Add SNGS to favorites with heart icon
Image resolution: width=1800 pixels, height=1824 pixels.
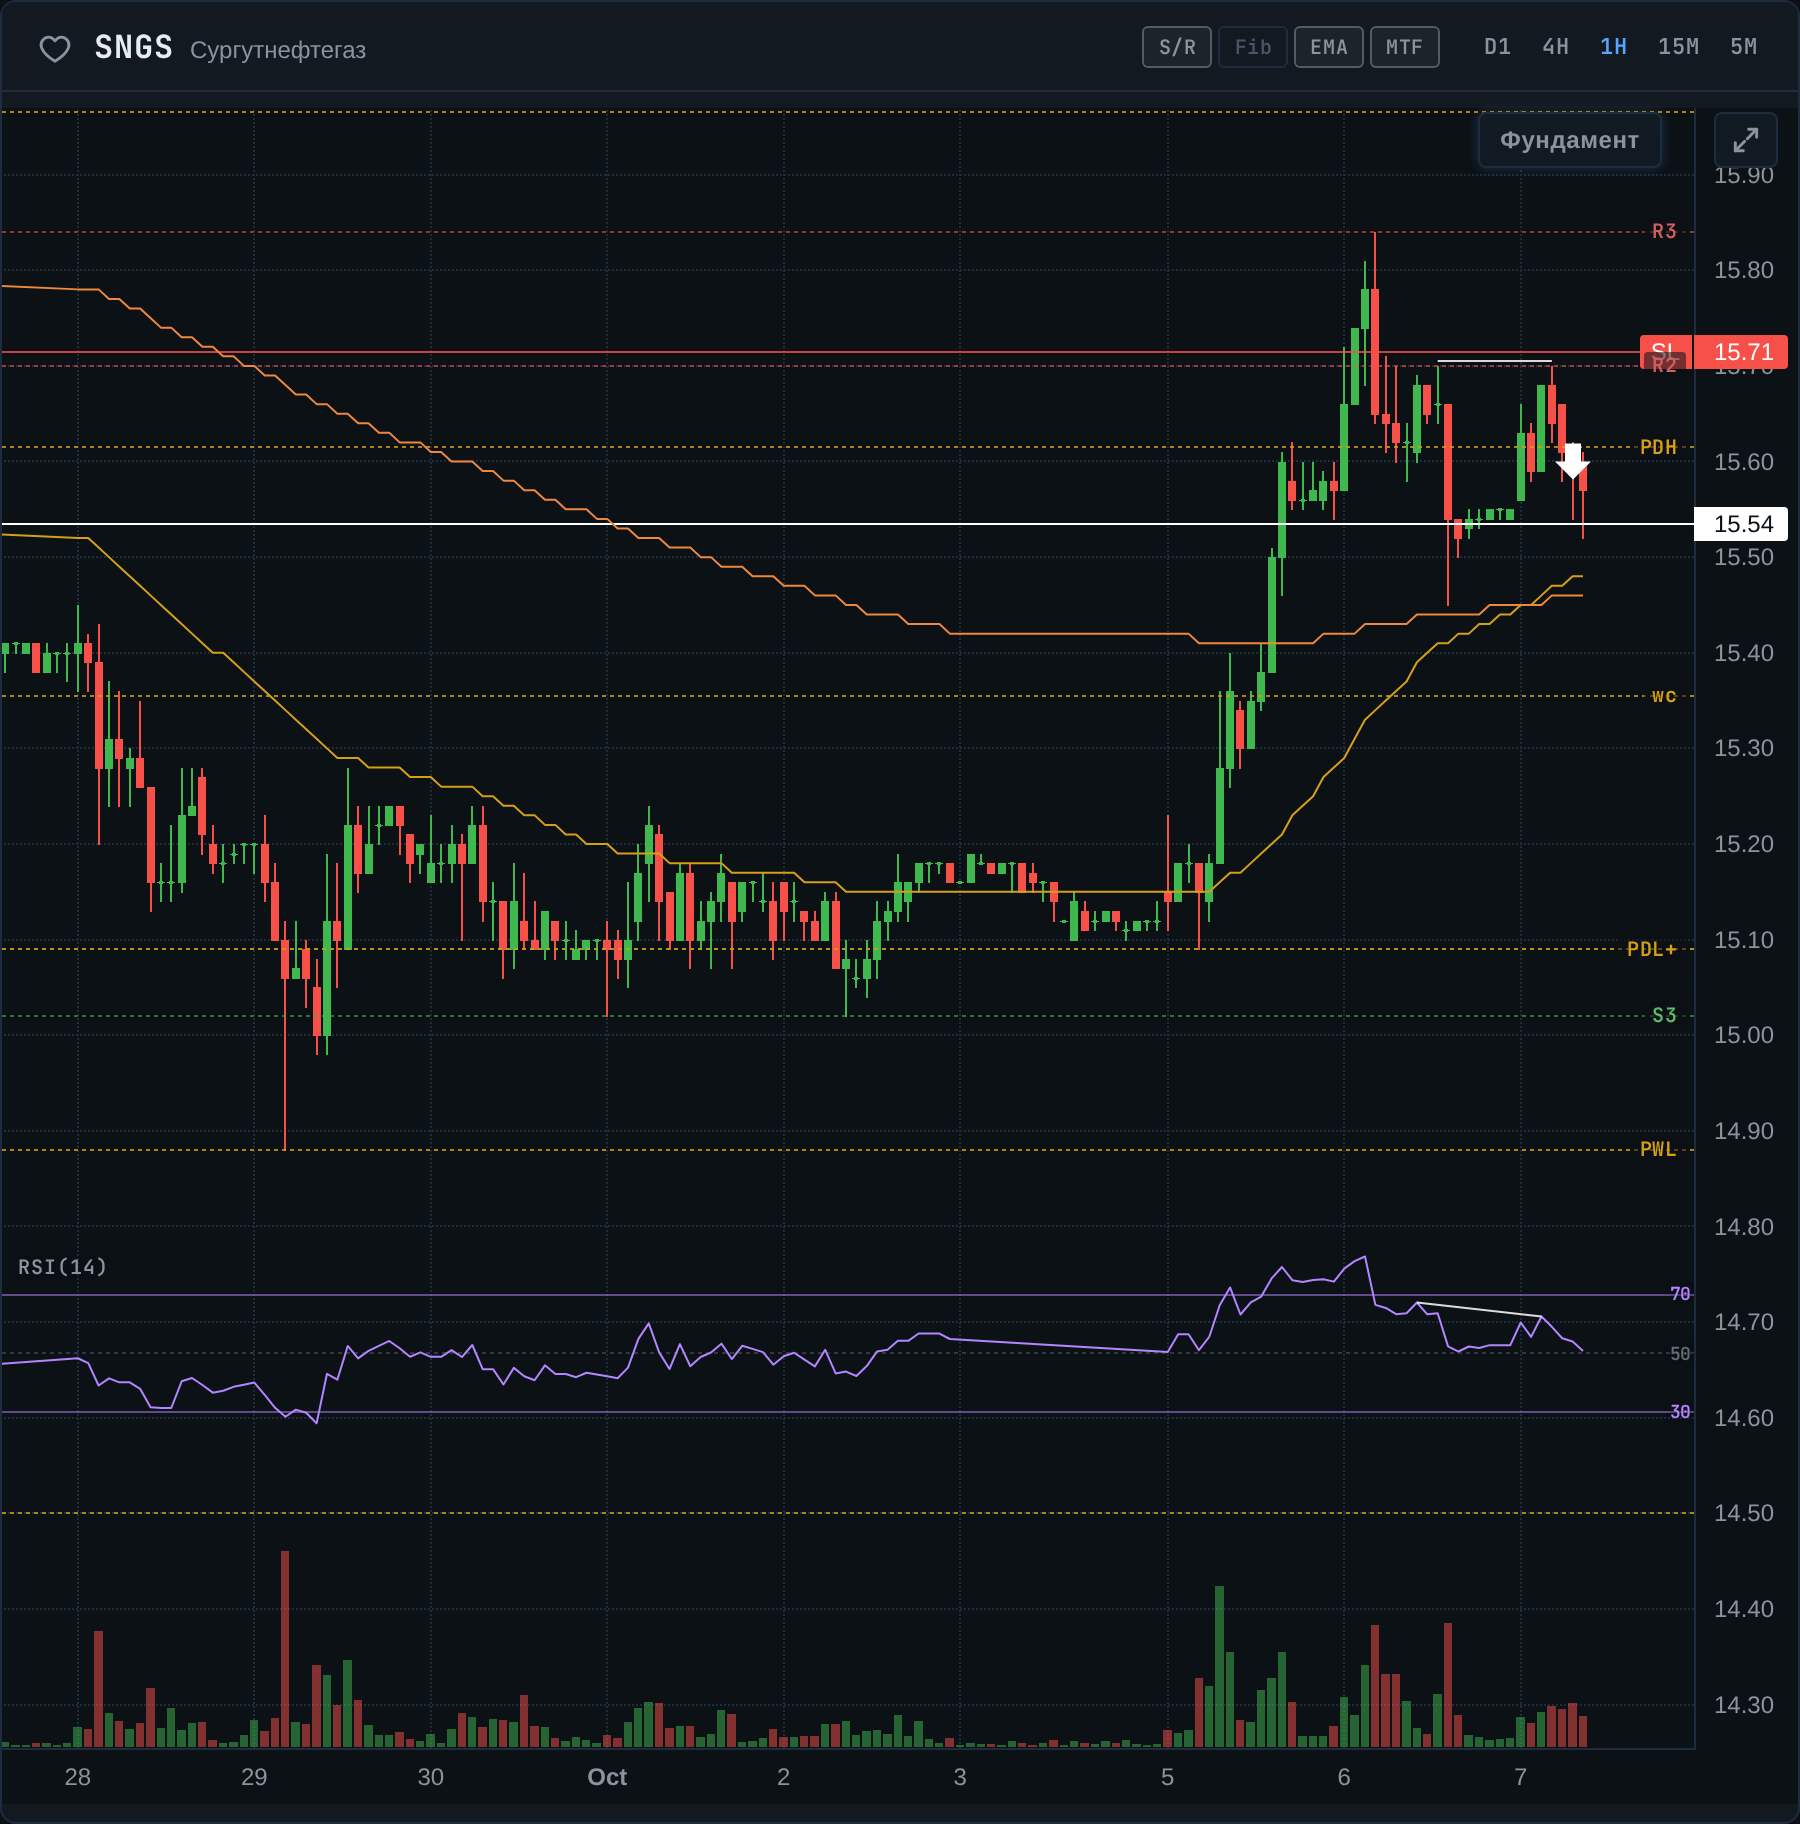click(x=55, y=48)
